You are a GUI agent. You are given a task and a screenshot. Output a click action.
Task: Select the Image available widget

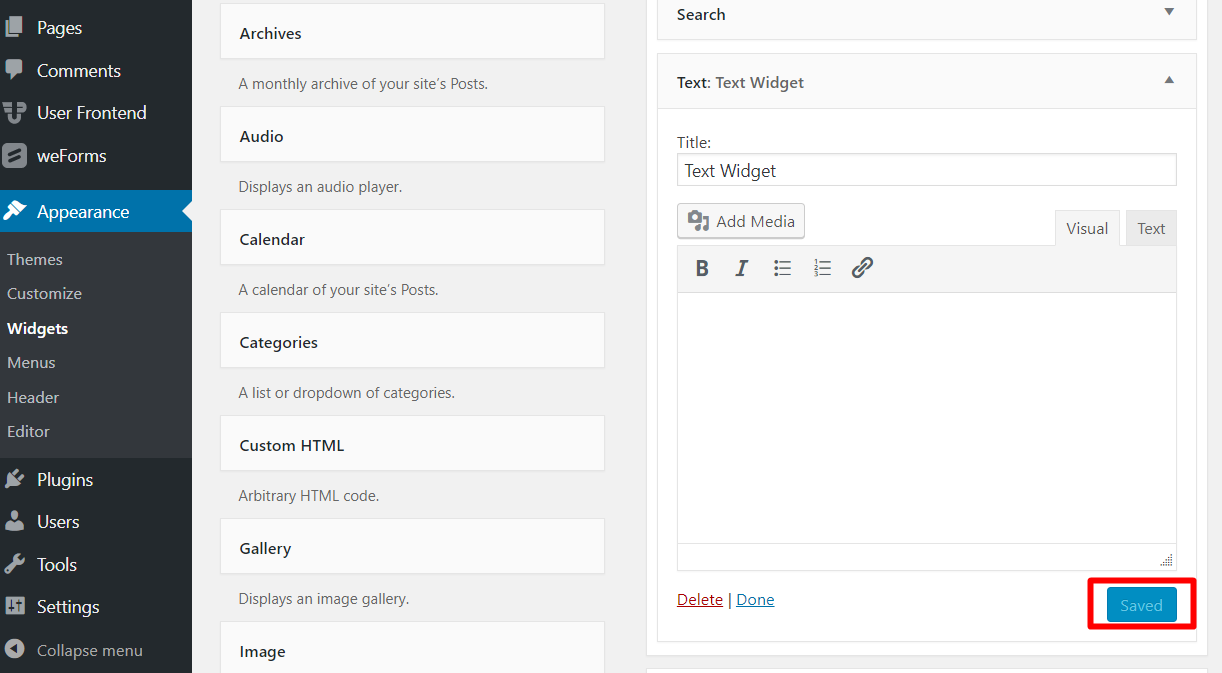pyautogui.click(x=412, y=648)
